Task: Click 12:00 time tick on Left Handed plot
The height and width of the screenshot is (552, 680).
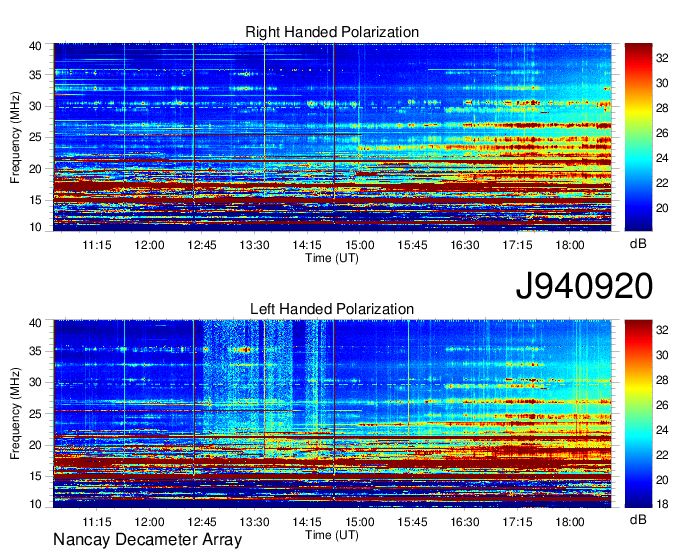Action: 149,522
